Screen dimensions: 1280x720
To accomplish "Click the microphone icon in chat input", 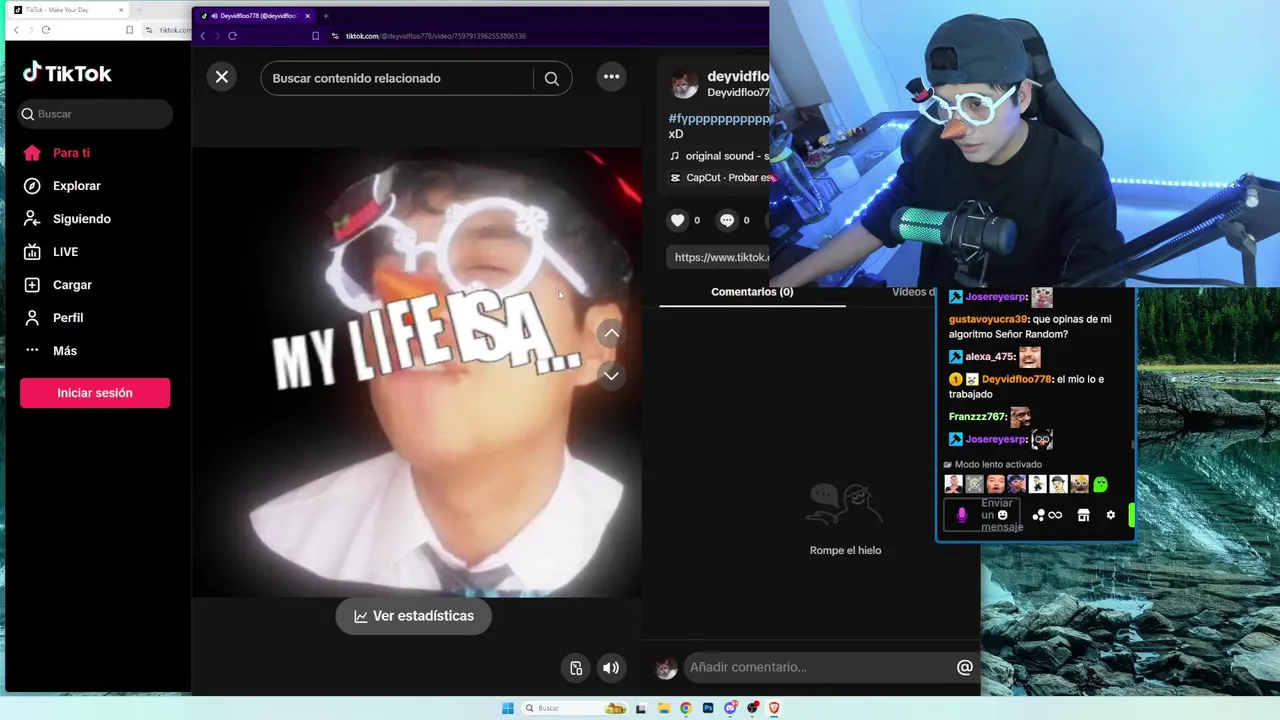I will coord(962,515).
